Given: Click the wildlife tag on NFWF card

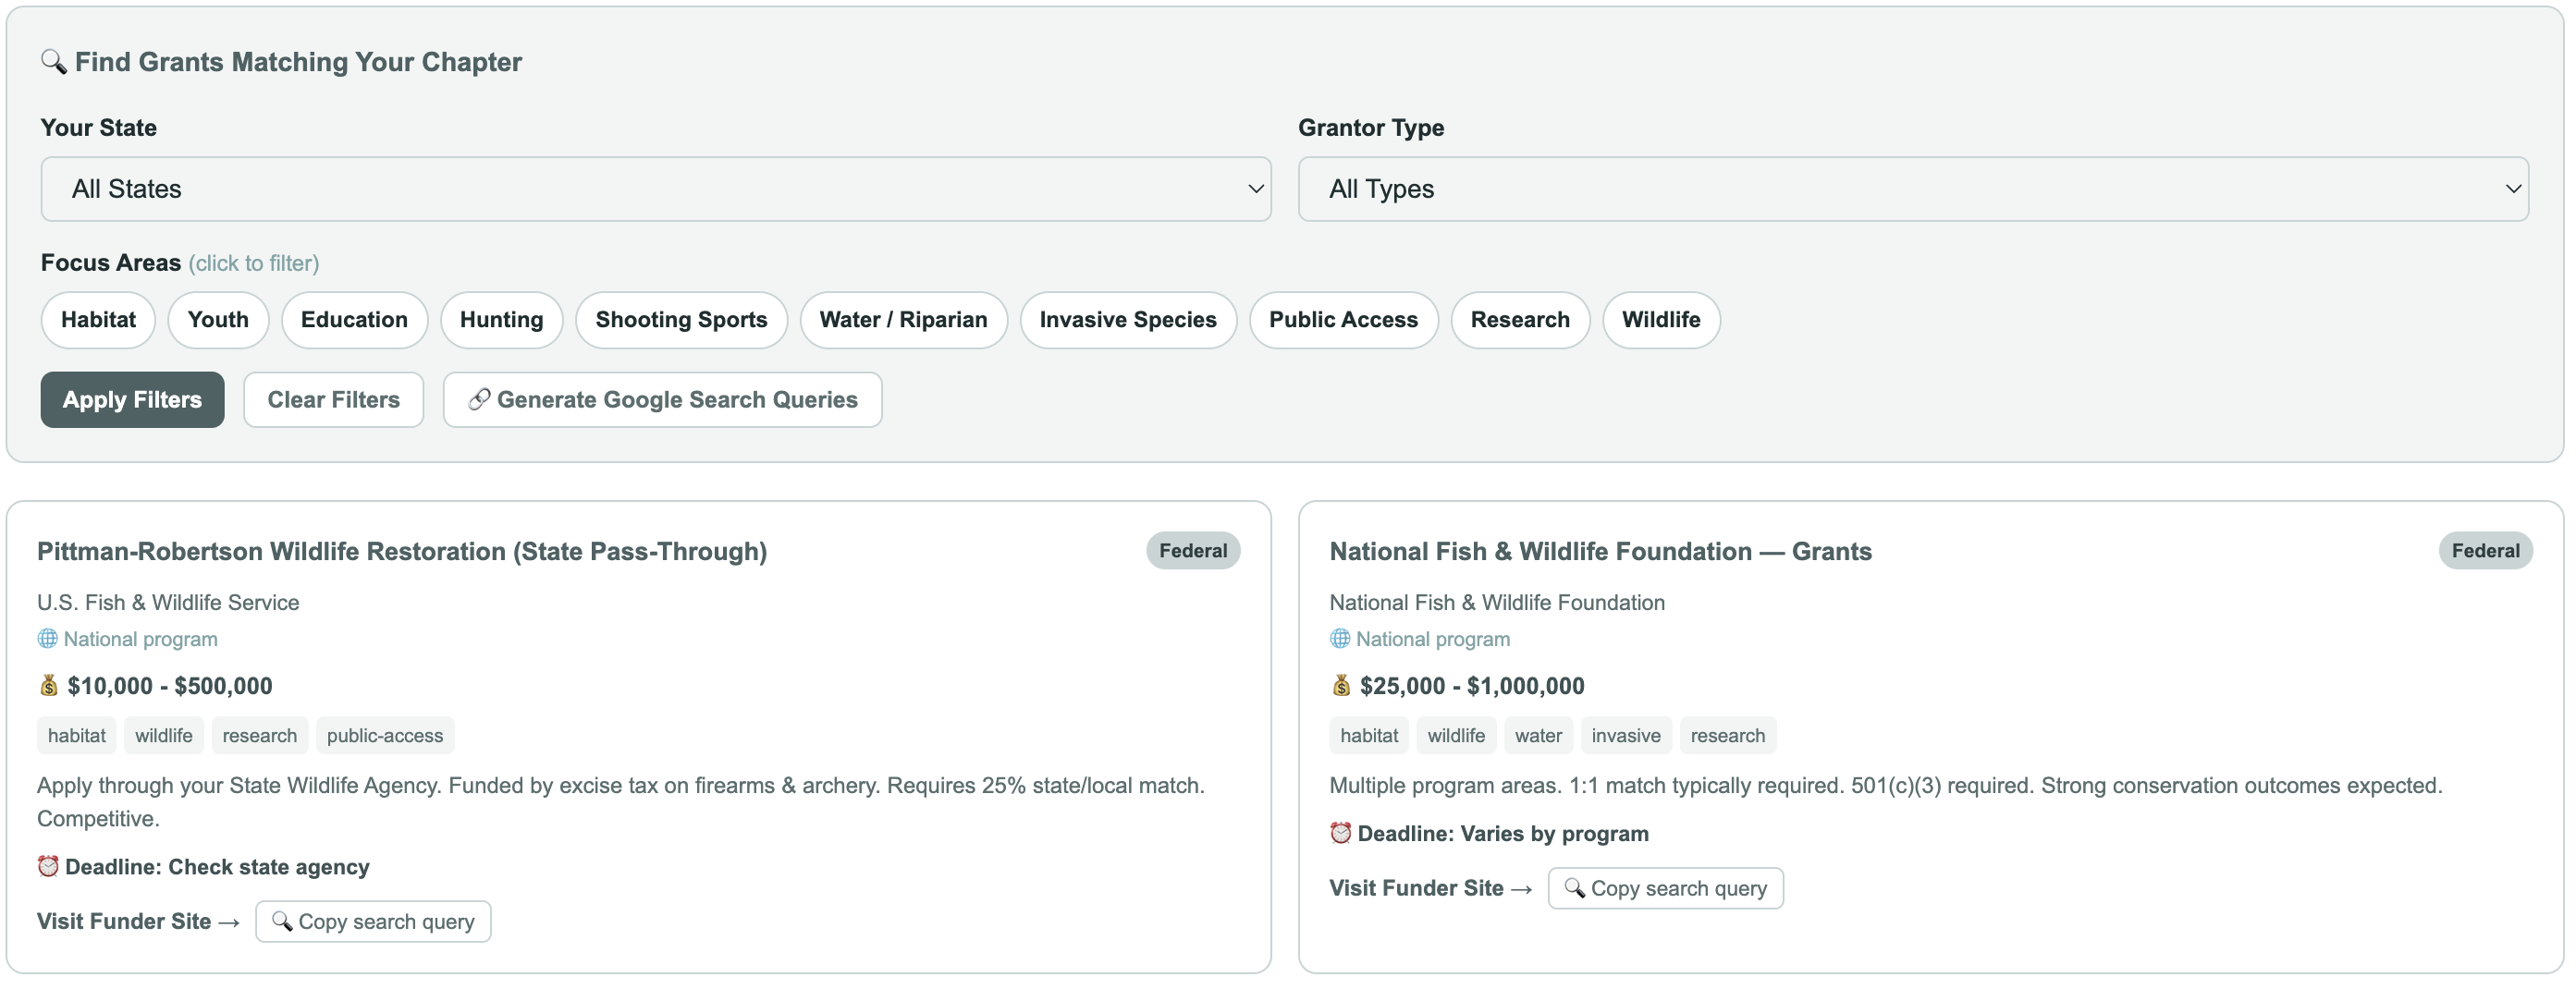Looking at the screenshot, I should click(1456, 736).
